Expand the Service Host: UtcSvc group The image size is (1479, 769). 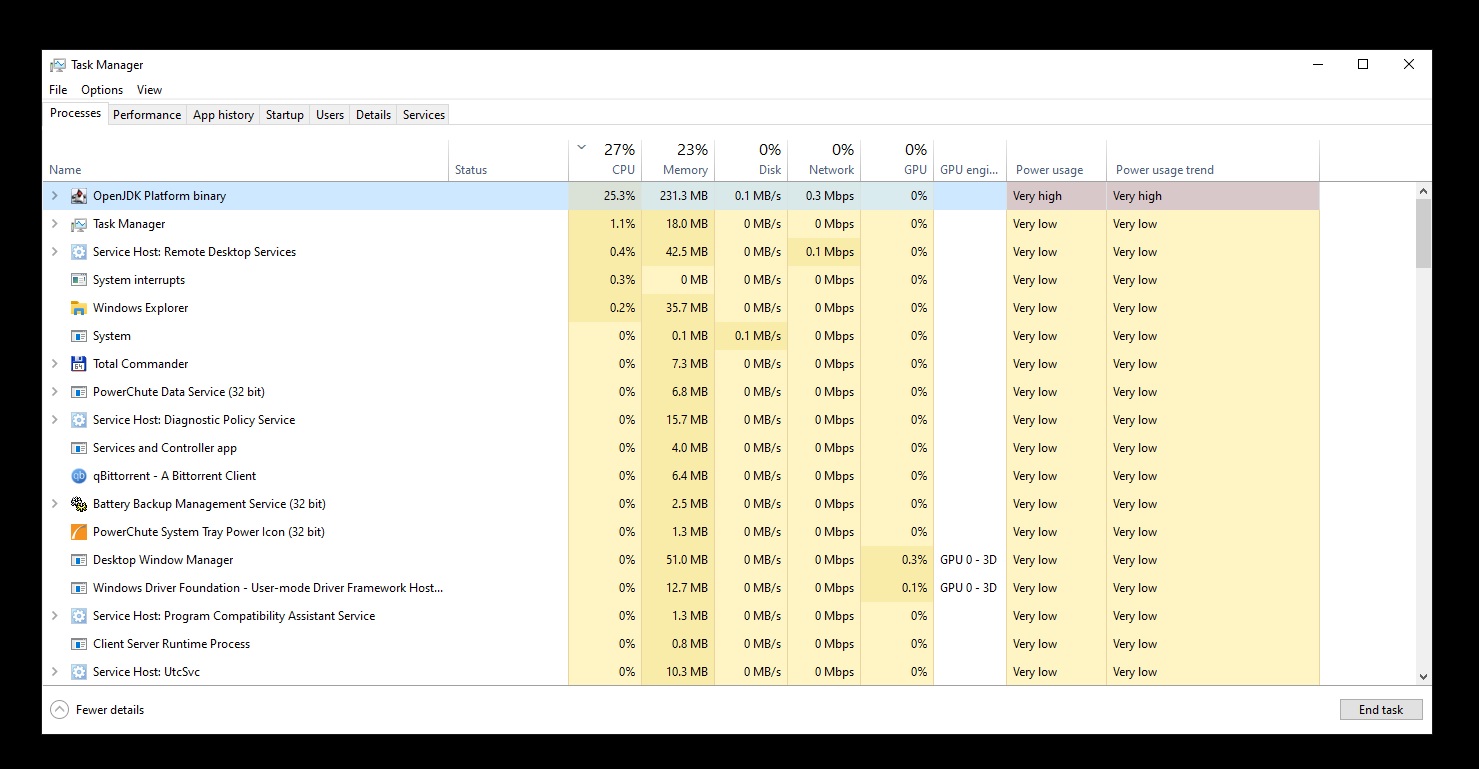(x=55, y=672)
